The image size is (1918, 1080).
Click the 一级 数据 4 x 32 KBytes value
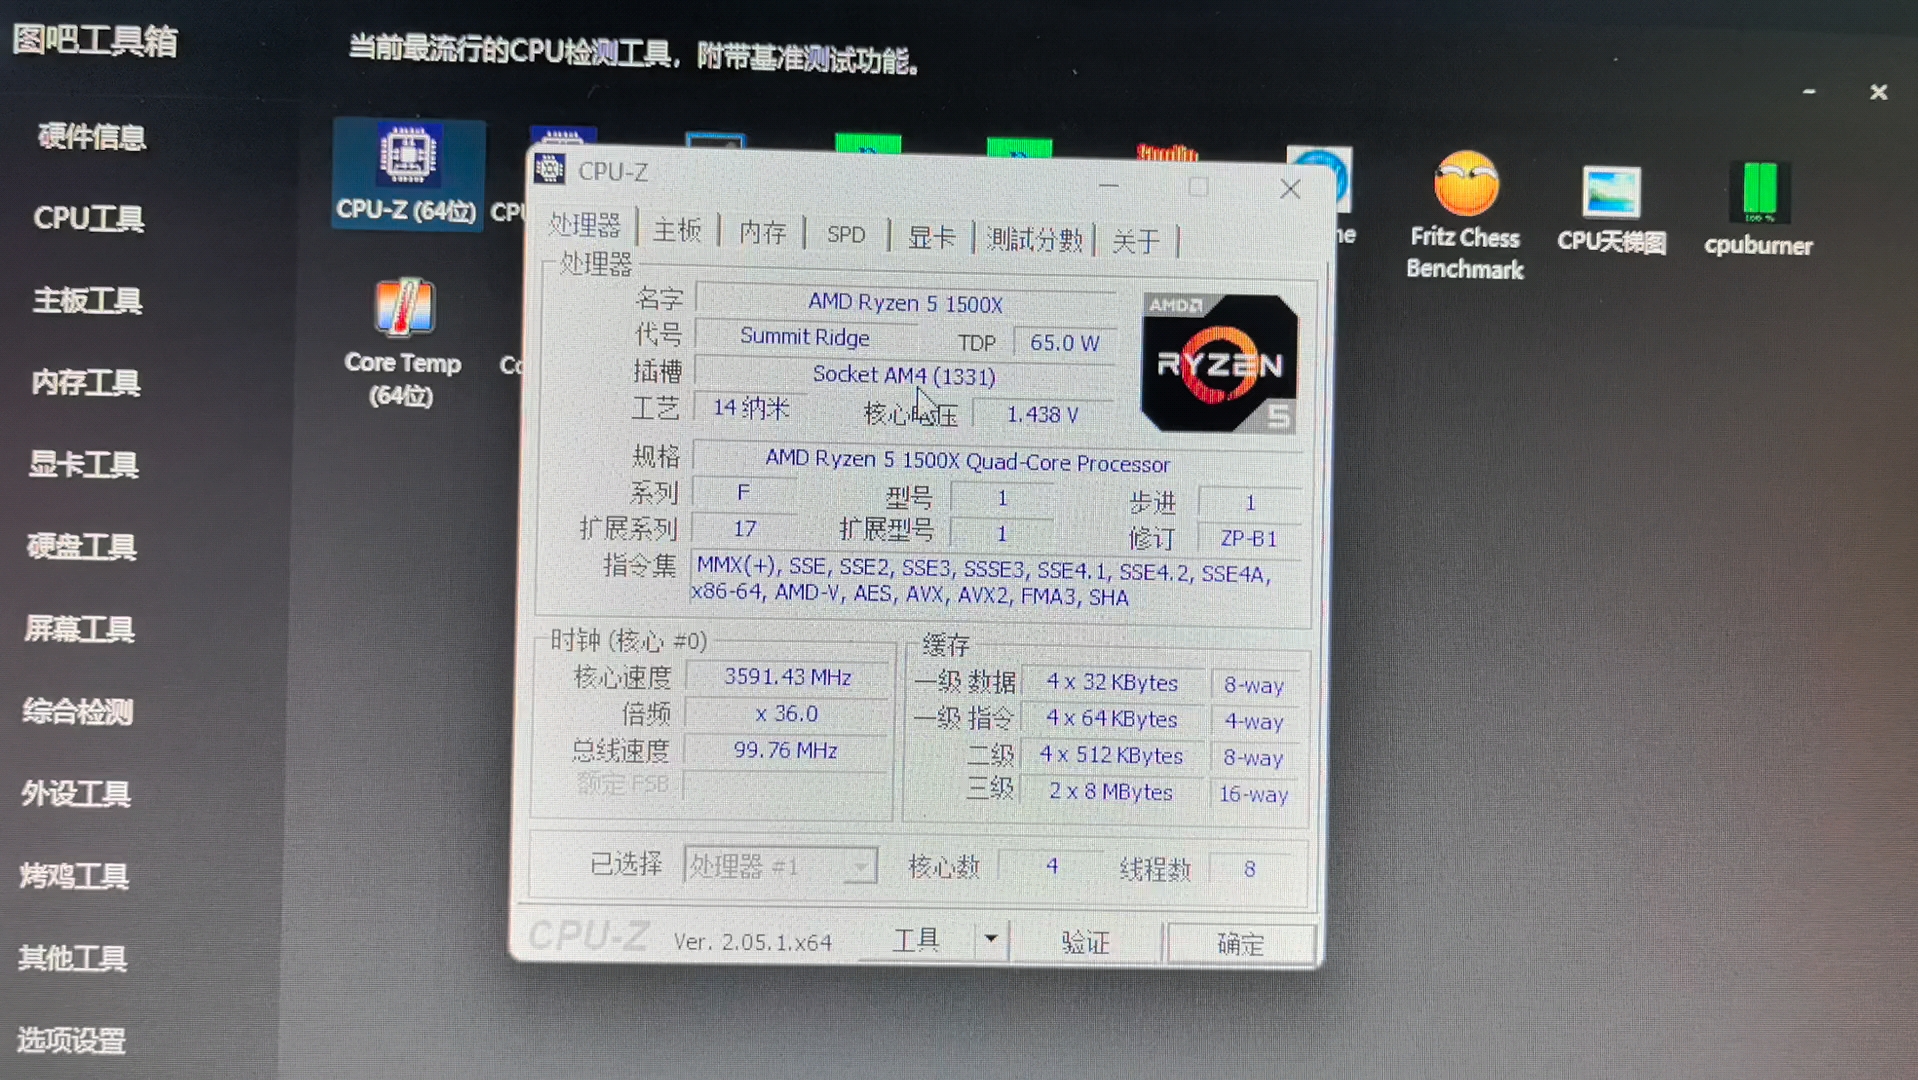[x=1112, y=682]
